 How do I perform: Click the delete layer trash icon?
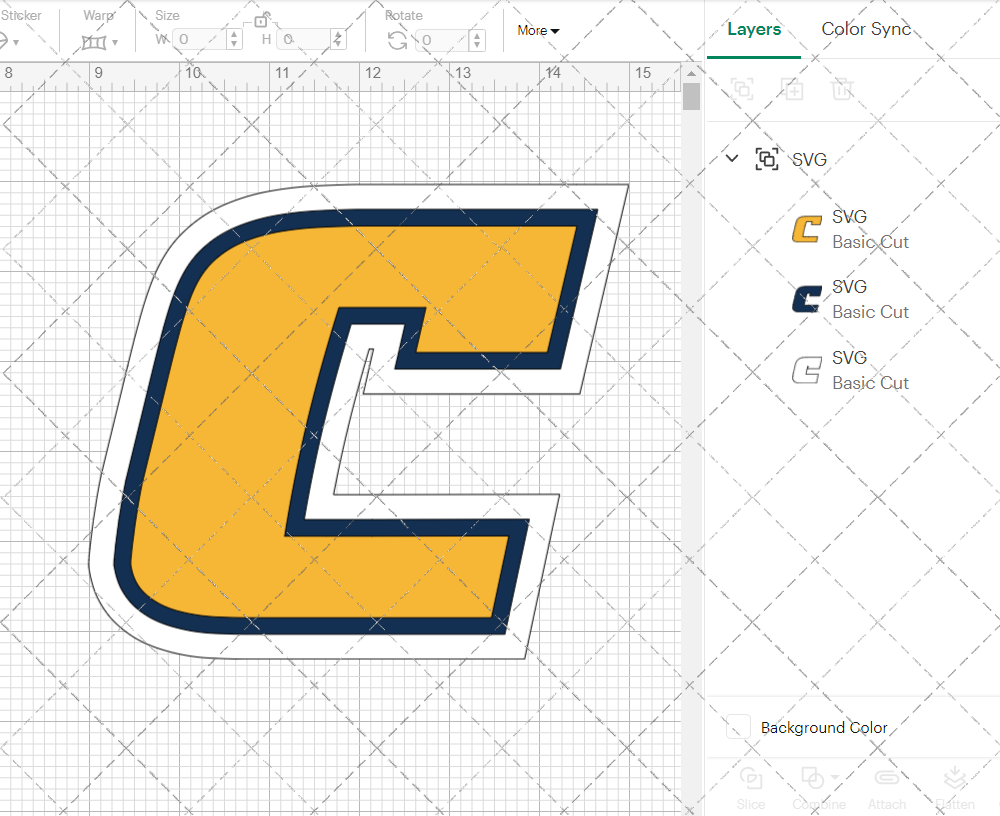click(843, 89)
